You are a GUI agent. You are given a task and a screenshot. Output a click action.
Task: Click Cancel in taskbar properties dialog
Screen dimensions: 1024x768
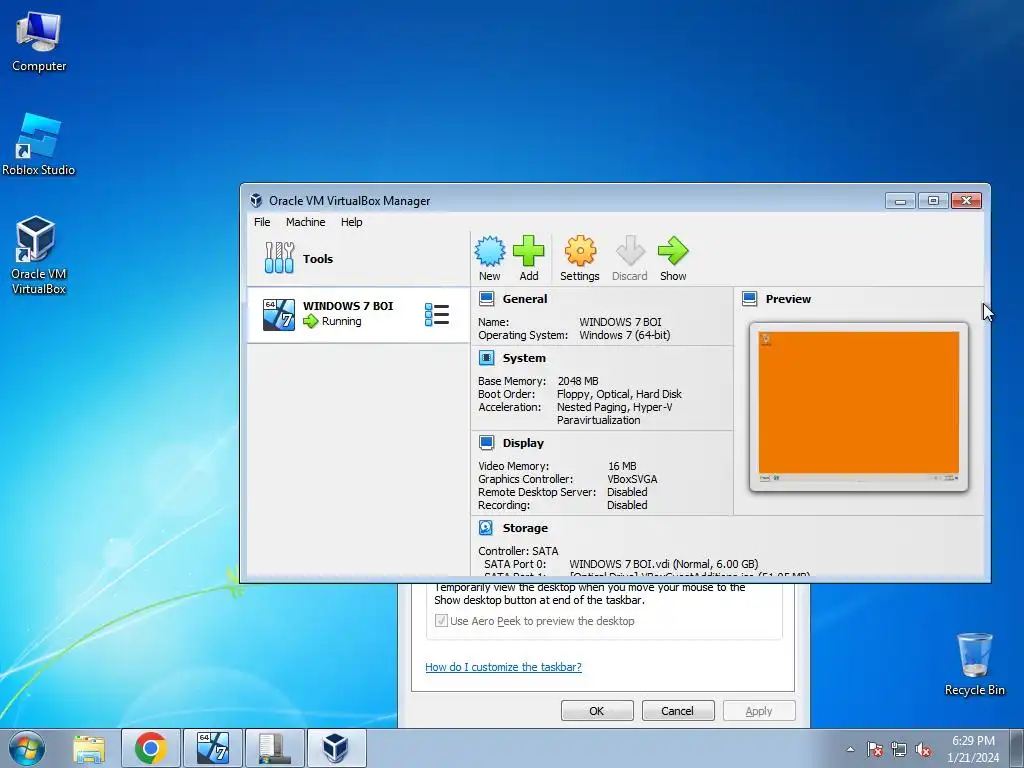pos(678,711)
